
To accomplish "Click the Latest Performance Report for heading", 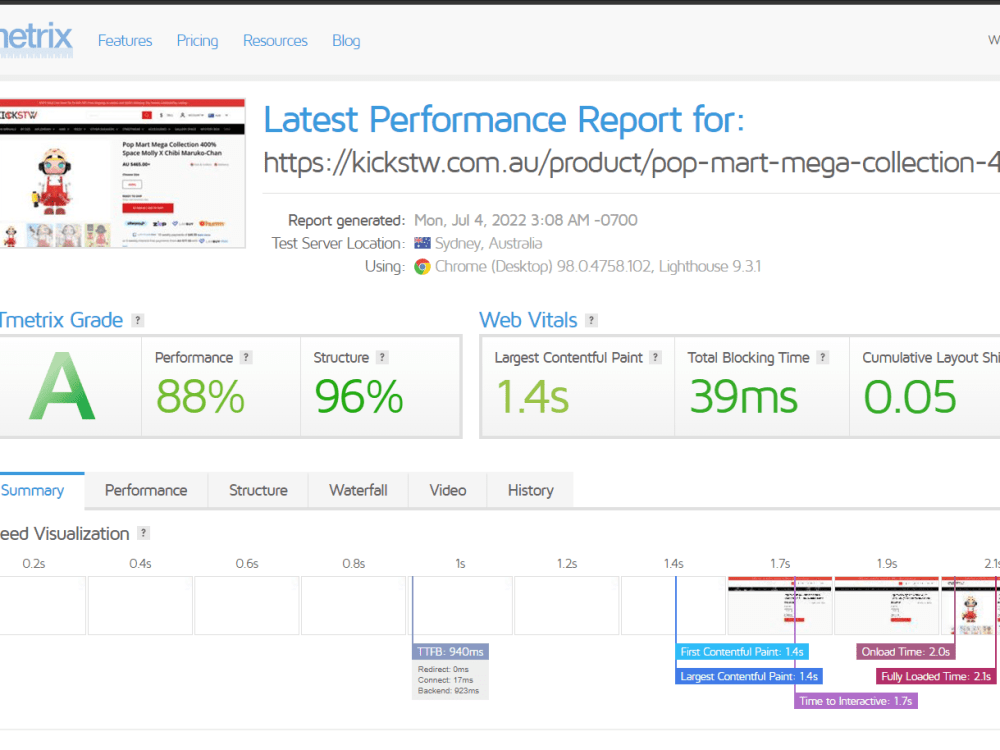I will [504, 120].
